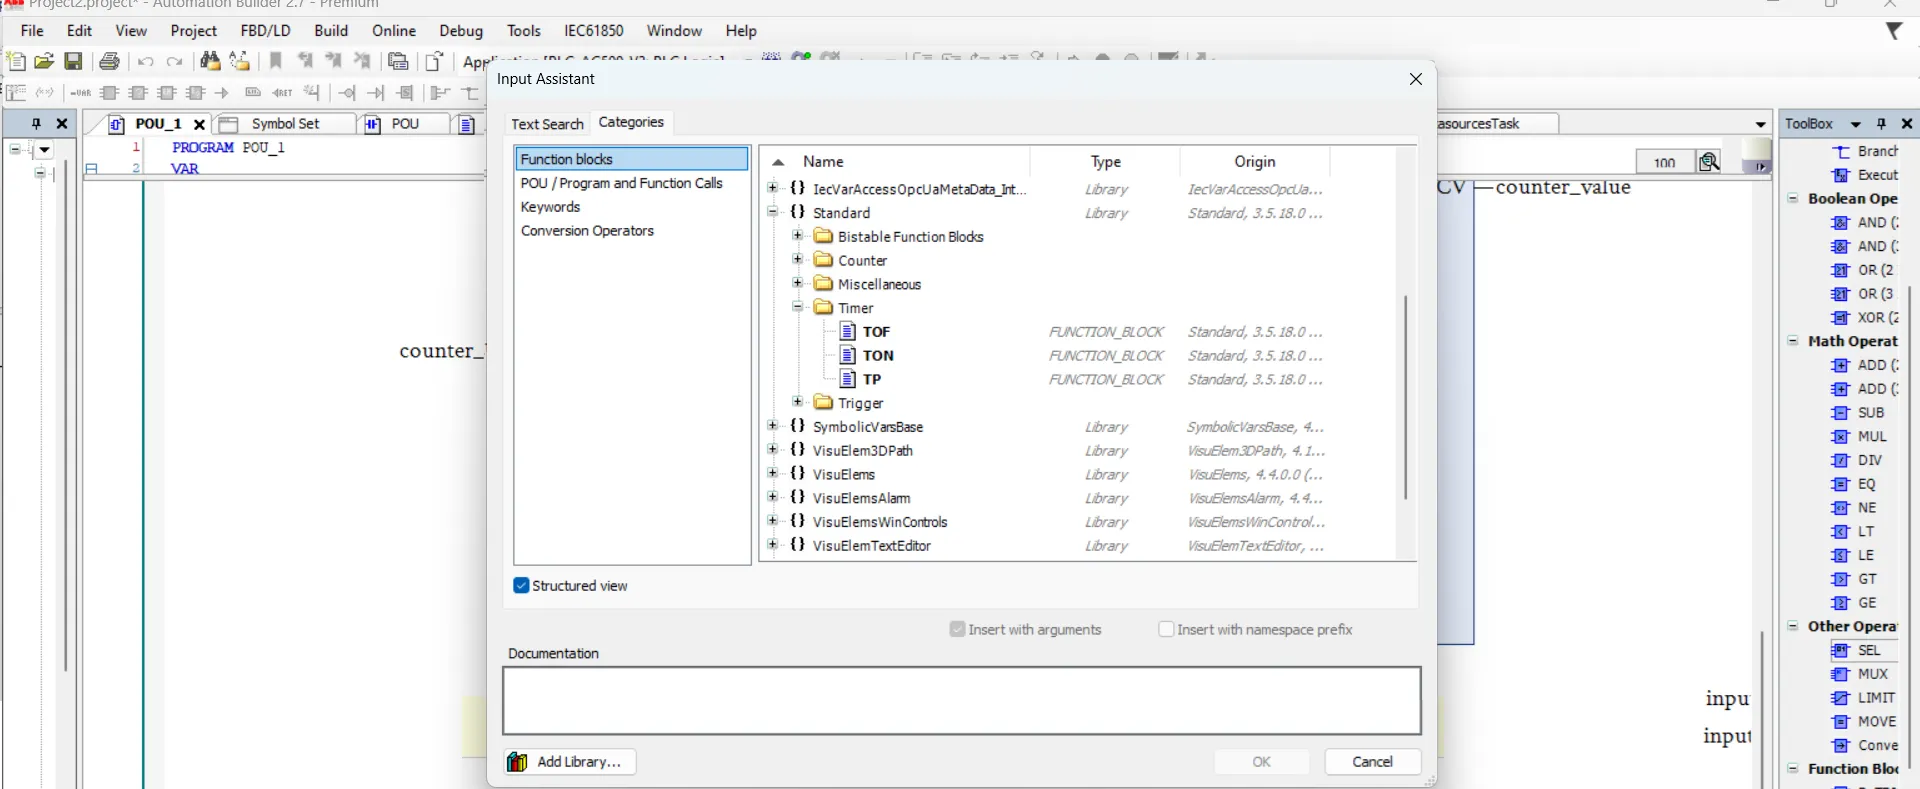Expand the Miscellaneous folder
Image resolution: width=1920 pixels, height=789 pixels.
[x=798, y=284]
